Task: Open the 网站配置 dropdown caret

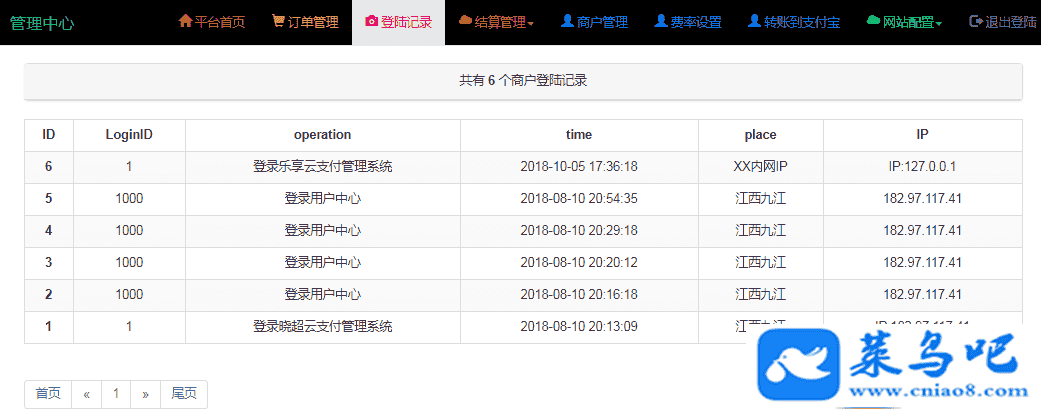Action: click(939, 23)
